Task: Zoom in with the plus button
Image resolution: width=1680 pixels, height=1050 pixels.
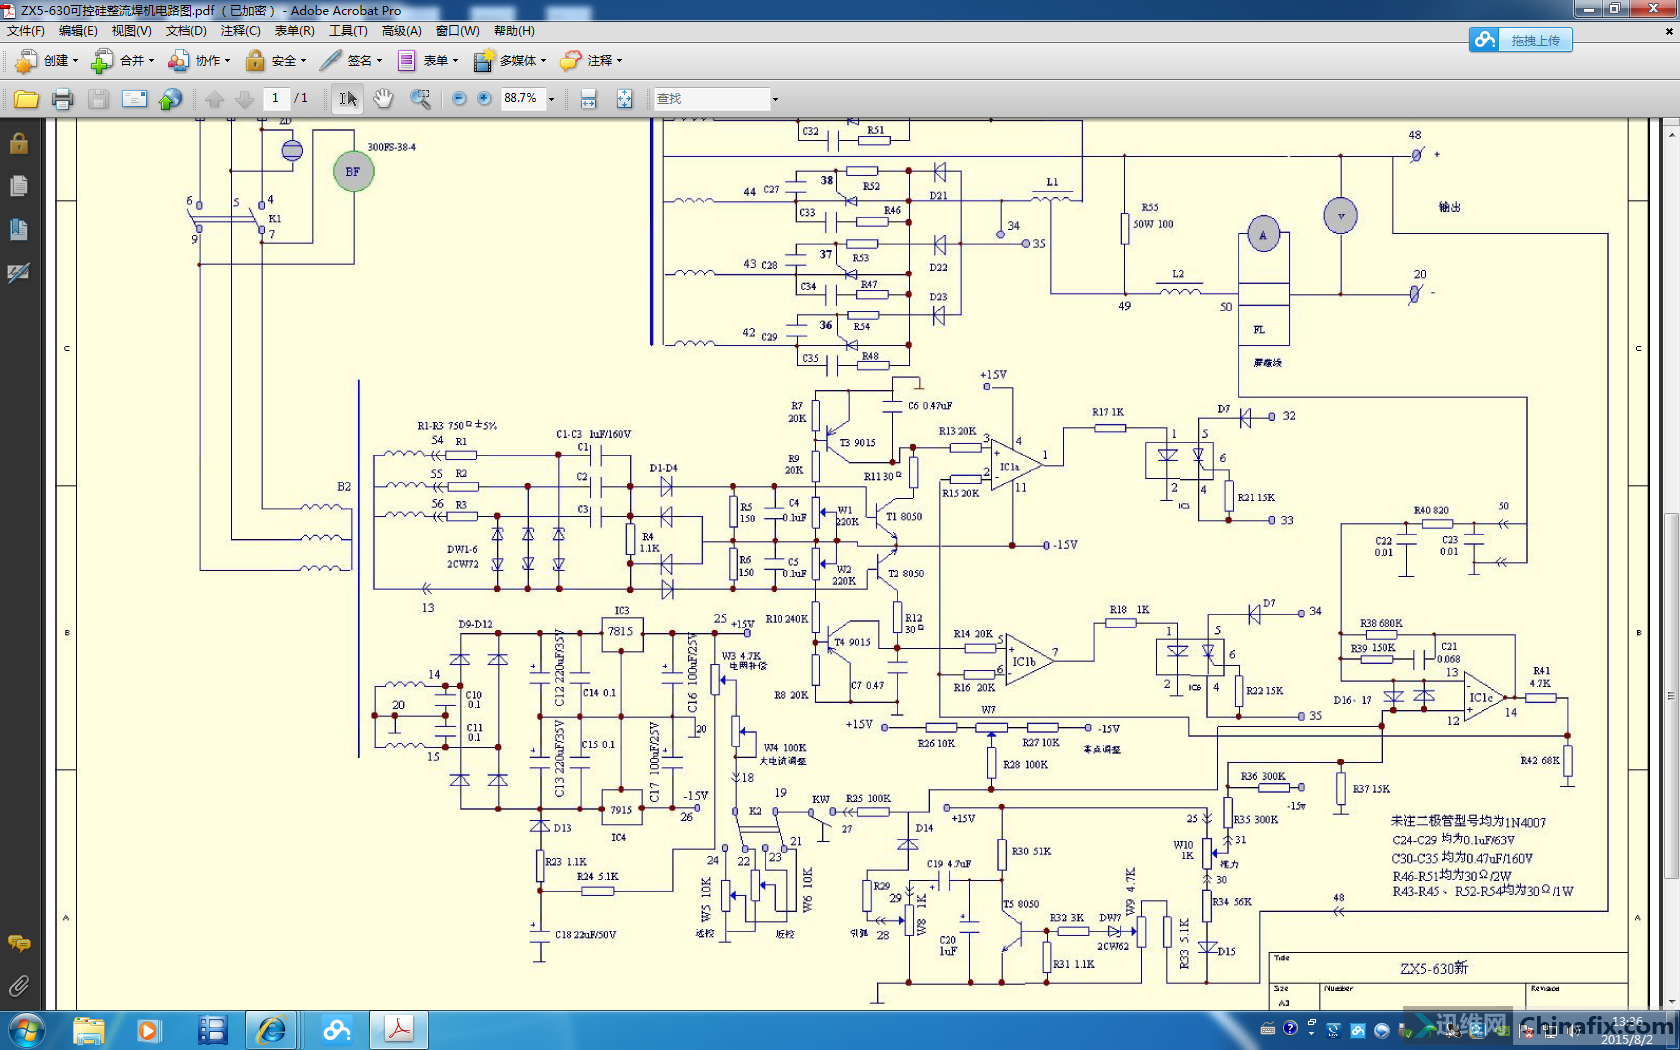Action: click(x=485, y=98)
